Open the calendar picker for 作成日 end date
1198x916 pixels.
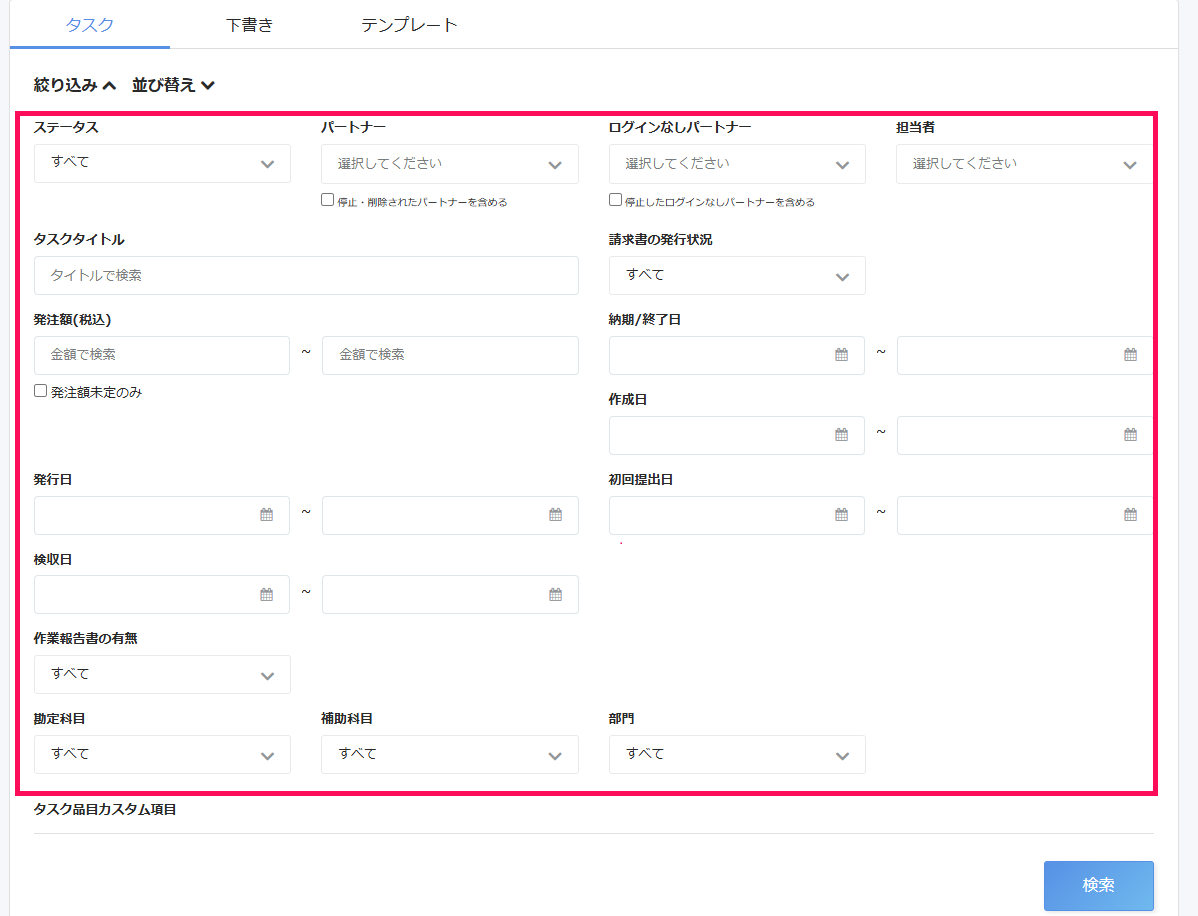coord(1128,434)
